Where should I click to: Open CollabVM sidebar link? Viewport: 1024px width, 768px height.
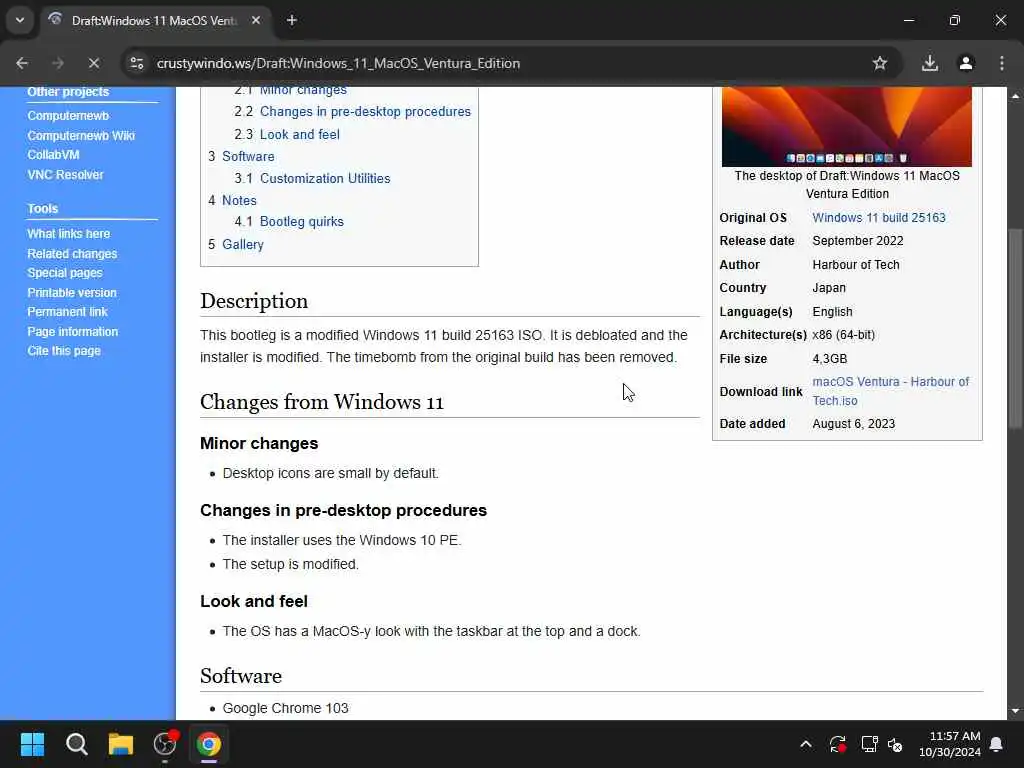54,155
